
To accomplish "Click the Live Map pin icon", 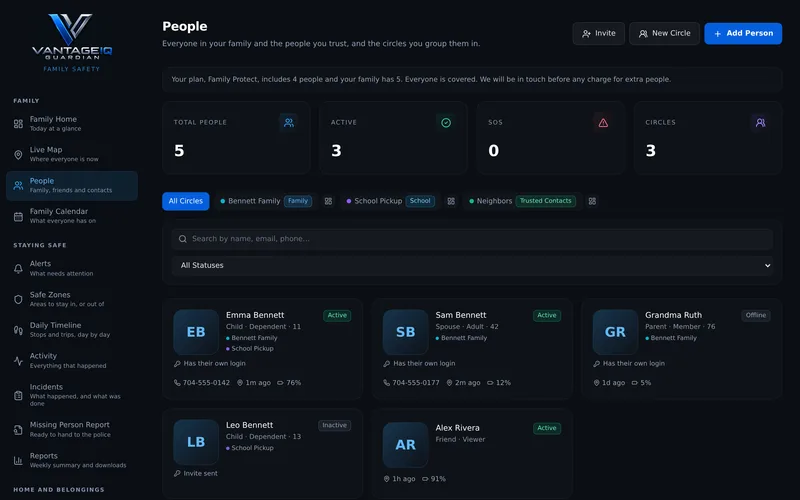I will [18, 155].
